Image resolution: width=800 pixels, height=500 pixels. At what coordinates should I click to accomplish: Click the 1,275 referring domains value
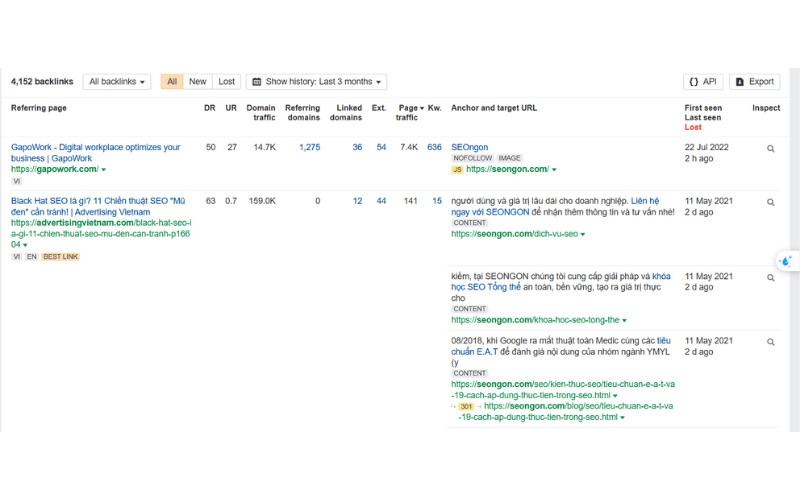310,147
